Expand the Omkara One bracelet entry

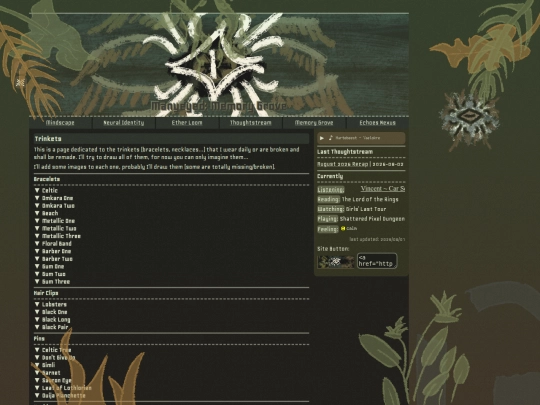54,198
